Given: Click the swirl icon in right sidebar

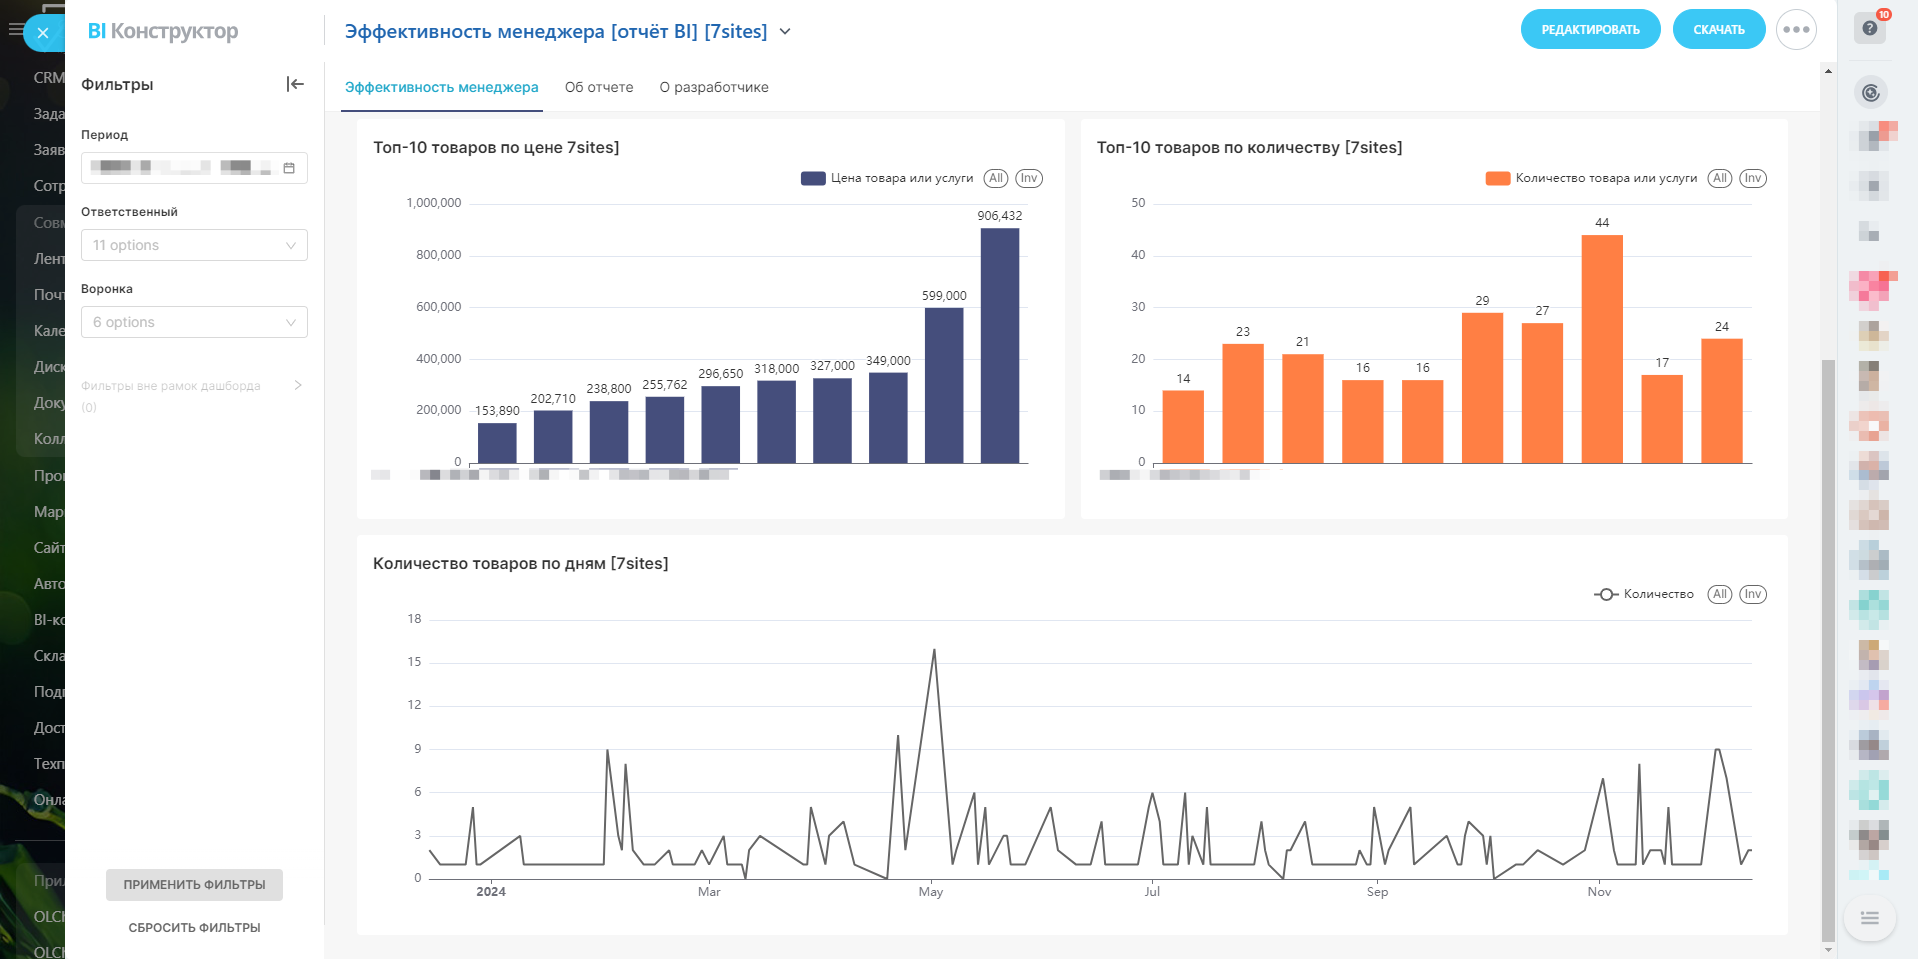Looking at the screenshot, I should (x=1870, y=94).
